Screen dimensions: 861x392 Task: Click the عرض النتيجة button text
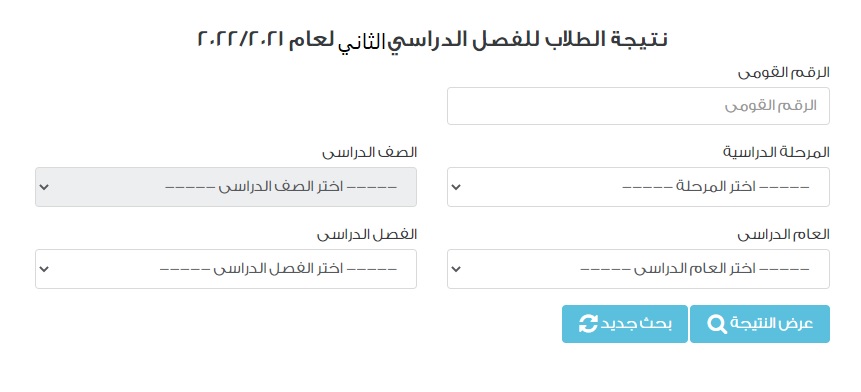[772, 324]
